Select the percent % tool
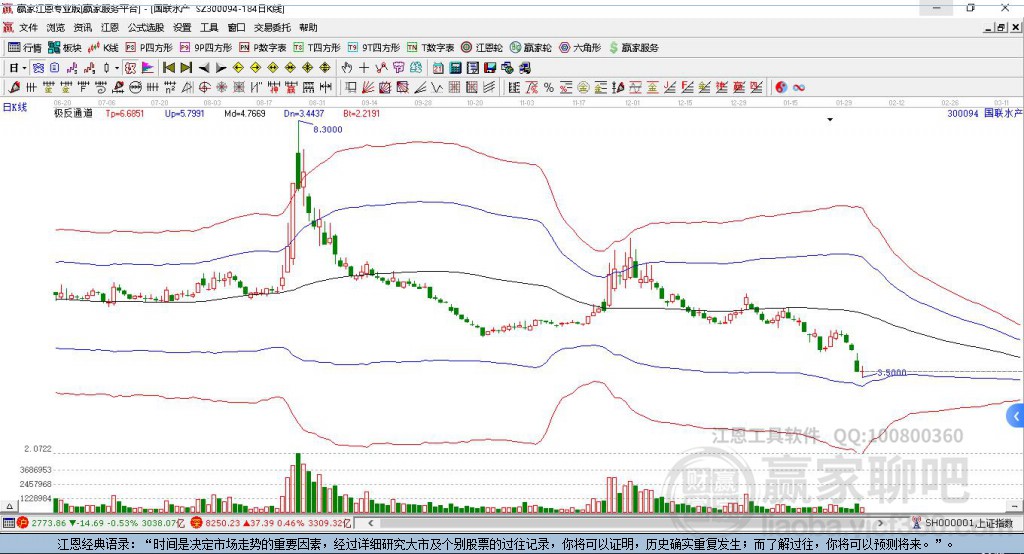The image size is (1024, 554). click(x=549, y=87)
